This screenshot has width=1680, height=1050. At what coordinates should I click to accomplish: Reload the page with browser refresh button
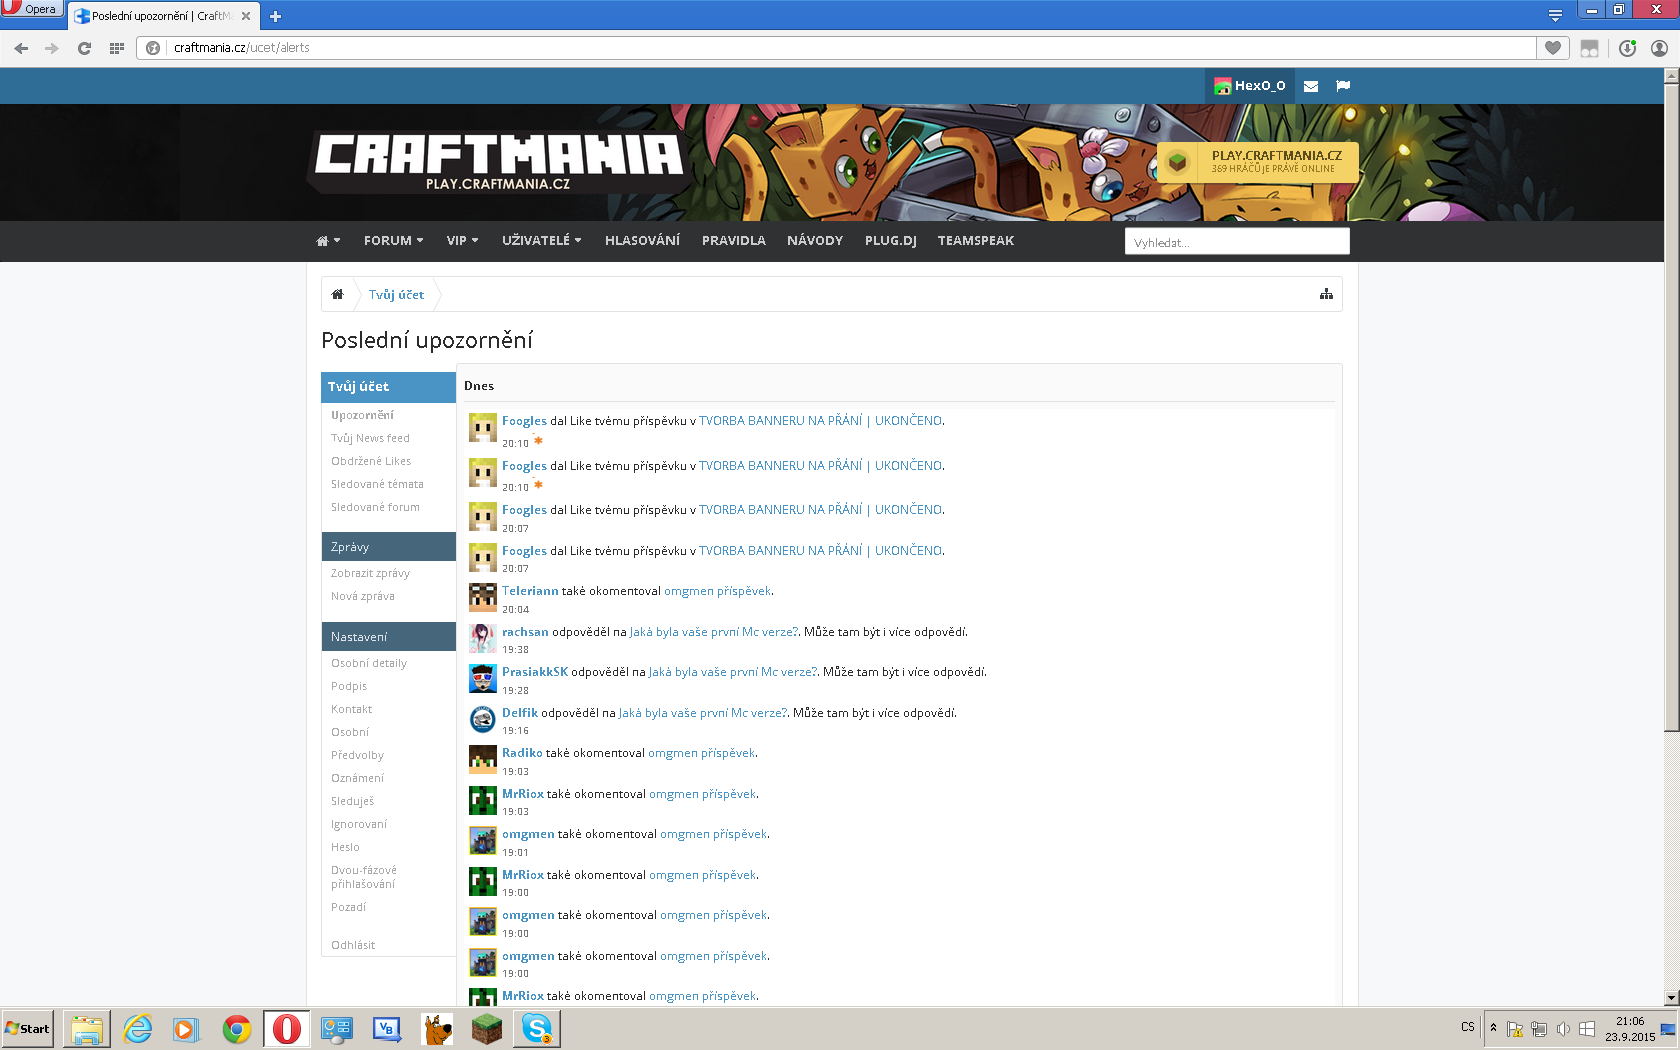[84, 48]
